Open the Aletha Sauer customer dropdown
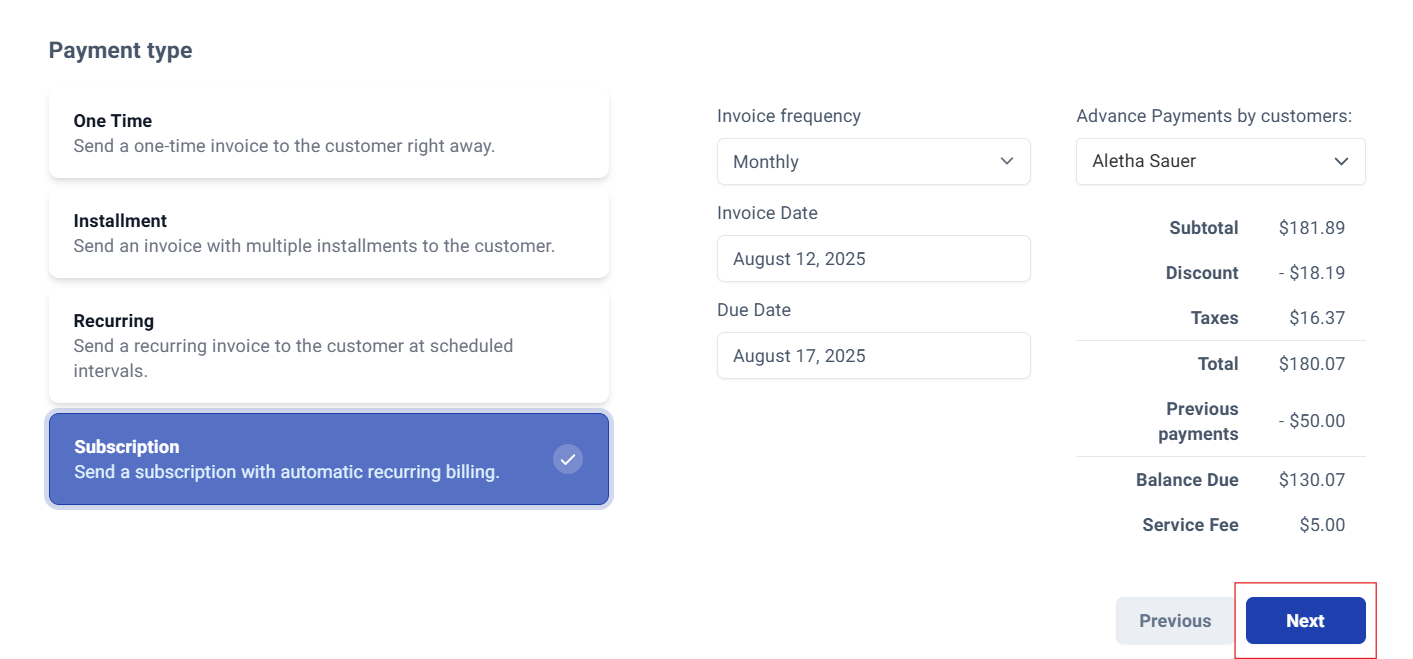The image size is (1413, 659). pyautogui.click(x=1221, y=161)
